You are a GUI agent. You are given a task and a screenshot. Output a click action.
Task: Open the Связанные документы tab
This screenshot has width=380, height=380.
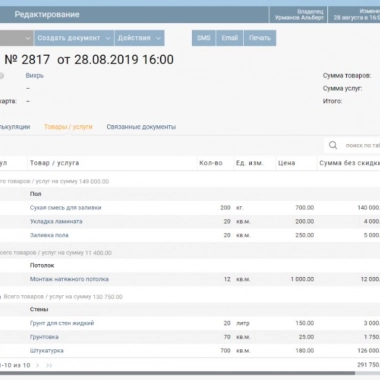click(x=141, y=127)
